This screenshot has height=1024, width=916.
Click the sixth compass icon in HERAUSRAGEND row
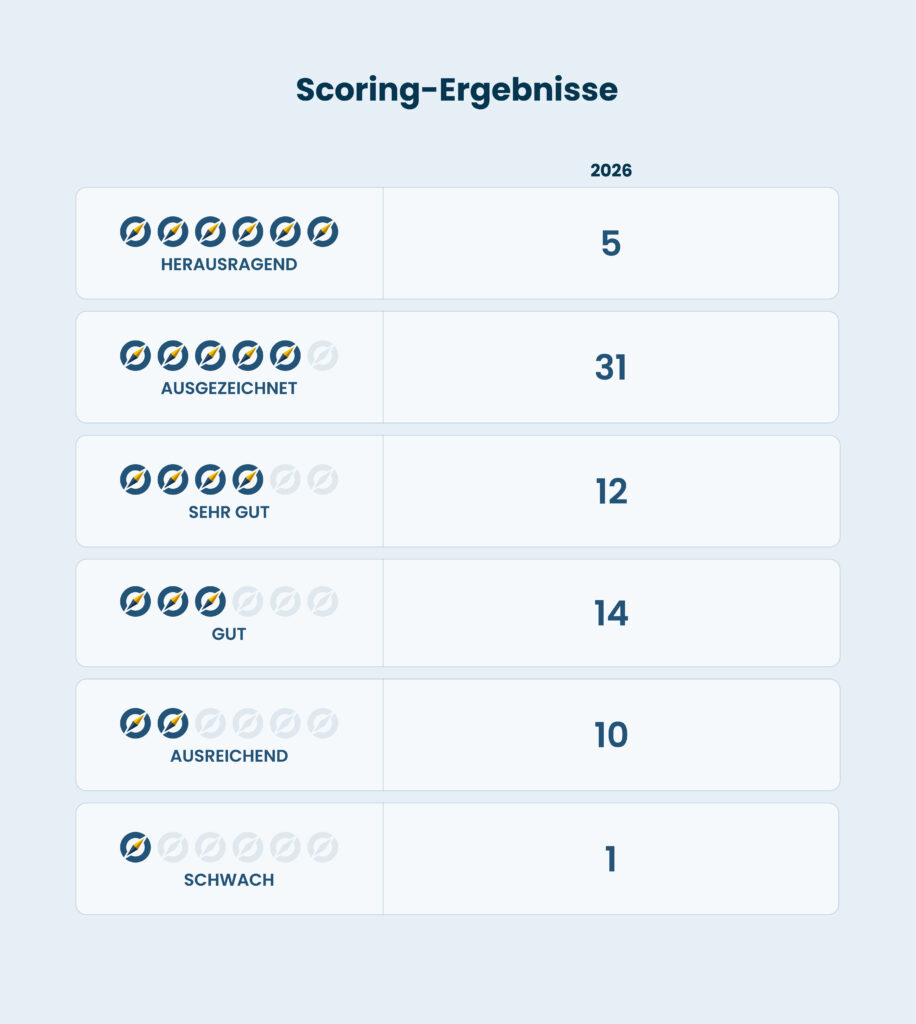coord(322,232)
